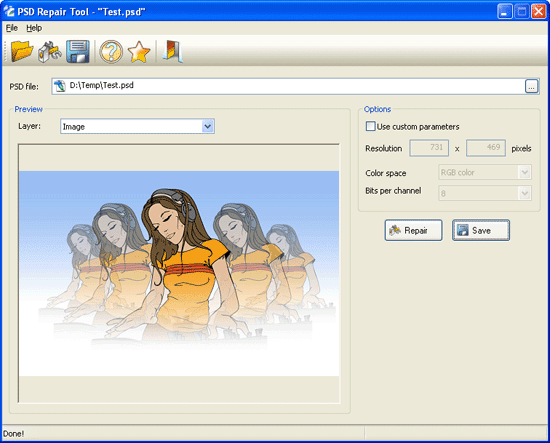Screen dimensions: 550x443
Task: Close the PSD Repair Tool window
Action: pyautogui.click(x=538, y=11)
